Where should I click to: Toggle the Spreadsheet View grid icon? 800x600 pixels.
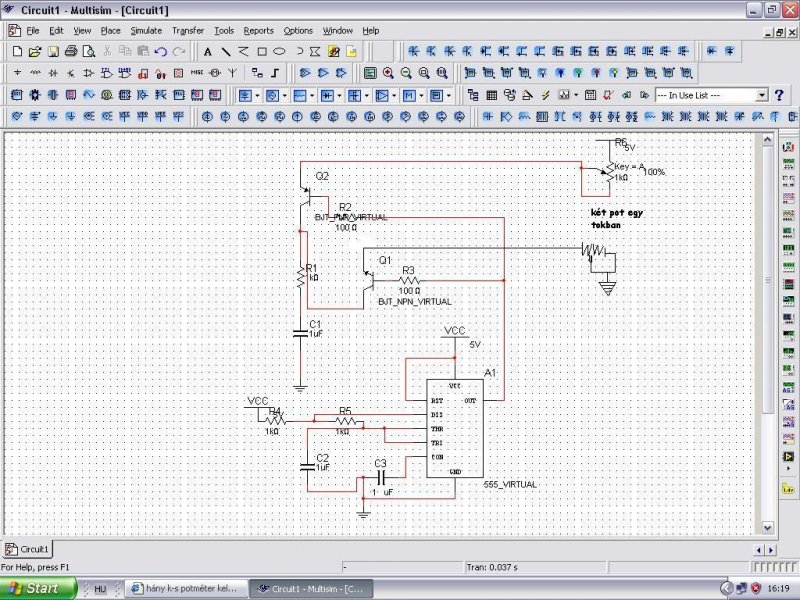pyautogui.click(x=491, y=95)
